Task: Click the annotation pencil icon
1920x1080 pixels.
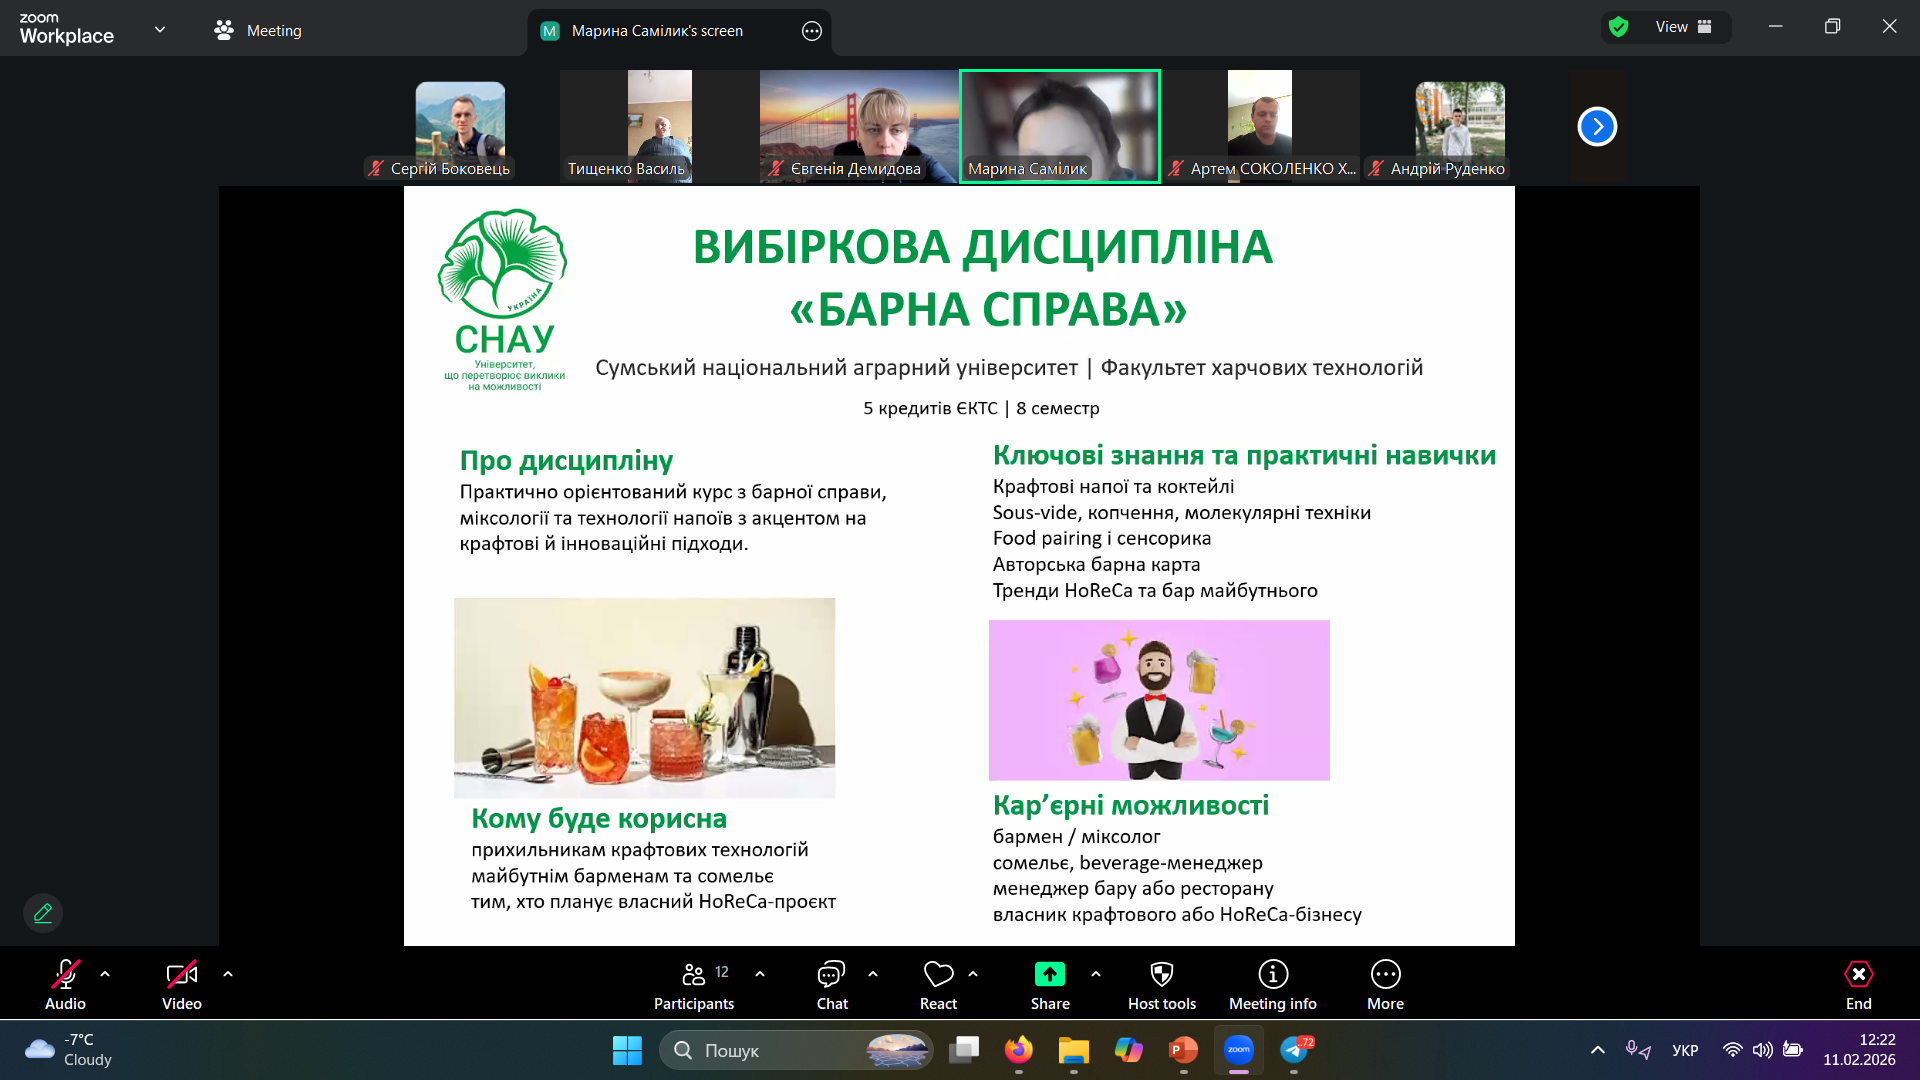Action: [x=43, y=913]
